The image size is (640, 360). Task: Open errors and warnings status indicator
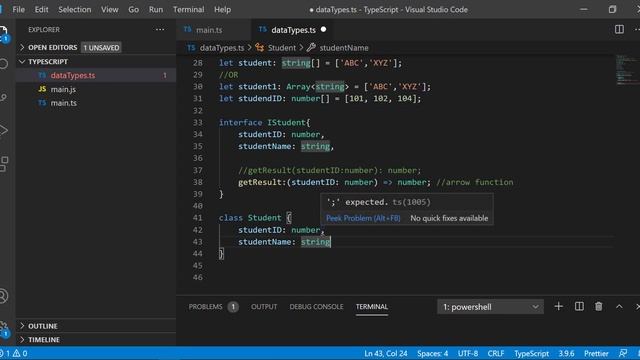click(15, 353)
